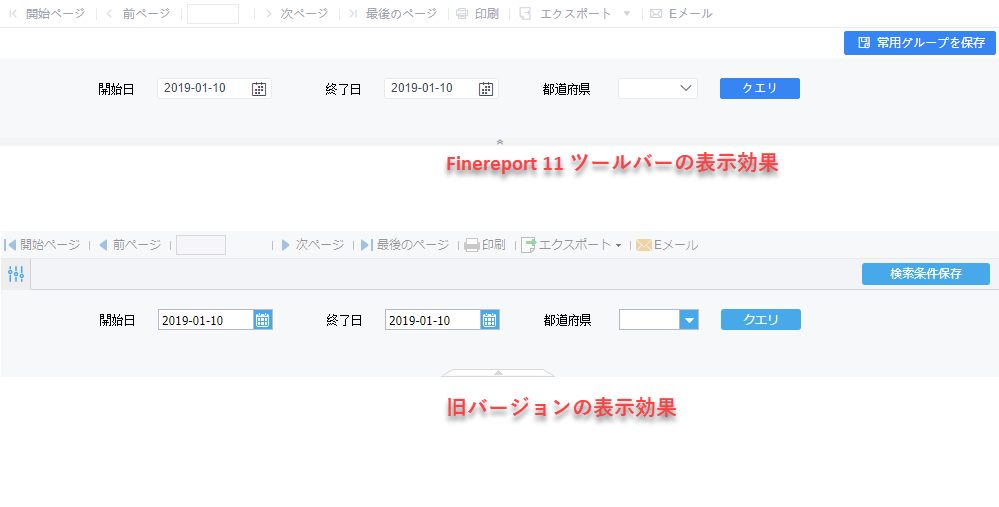
Task: Open the 終了日 calendar picker in Finereport 11 panel
Action: tap(485, 89)
